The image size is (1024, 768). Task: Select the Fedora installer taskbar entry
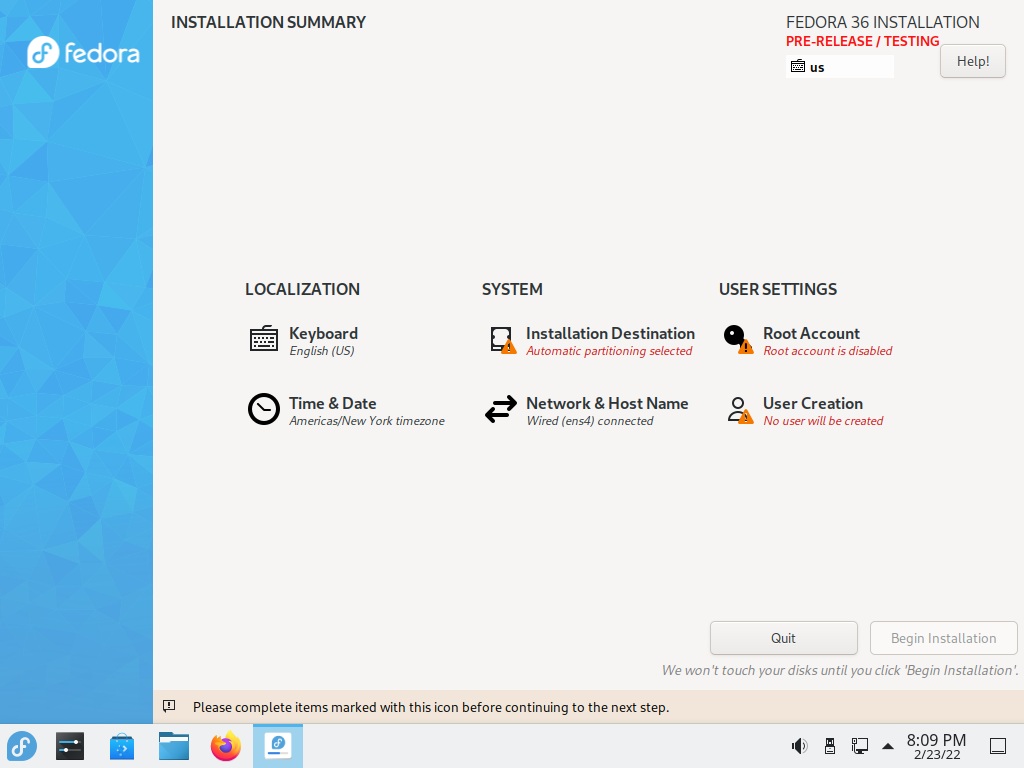click(x=278, y=746)
